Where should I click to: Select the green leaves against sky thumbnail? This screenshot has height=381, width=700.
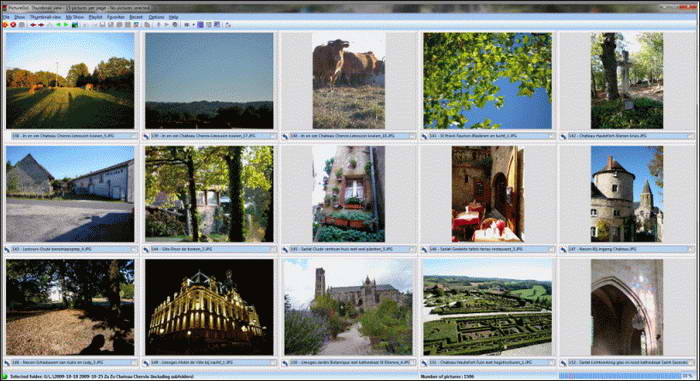[488, 81]
